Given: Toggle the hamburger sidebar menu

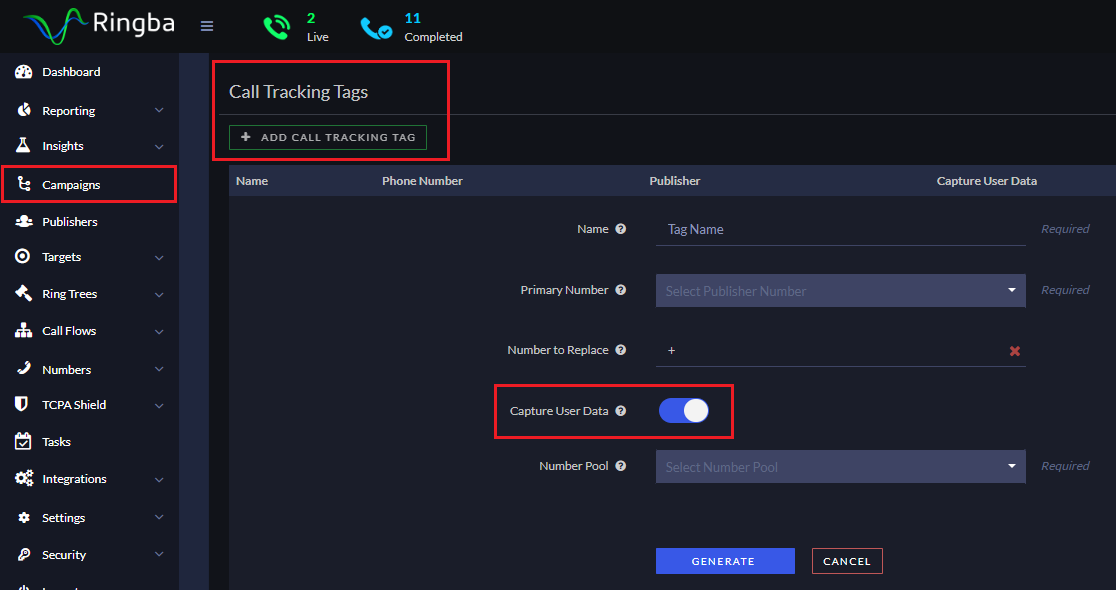Looking at the screenshot, I should (207, 26).
